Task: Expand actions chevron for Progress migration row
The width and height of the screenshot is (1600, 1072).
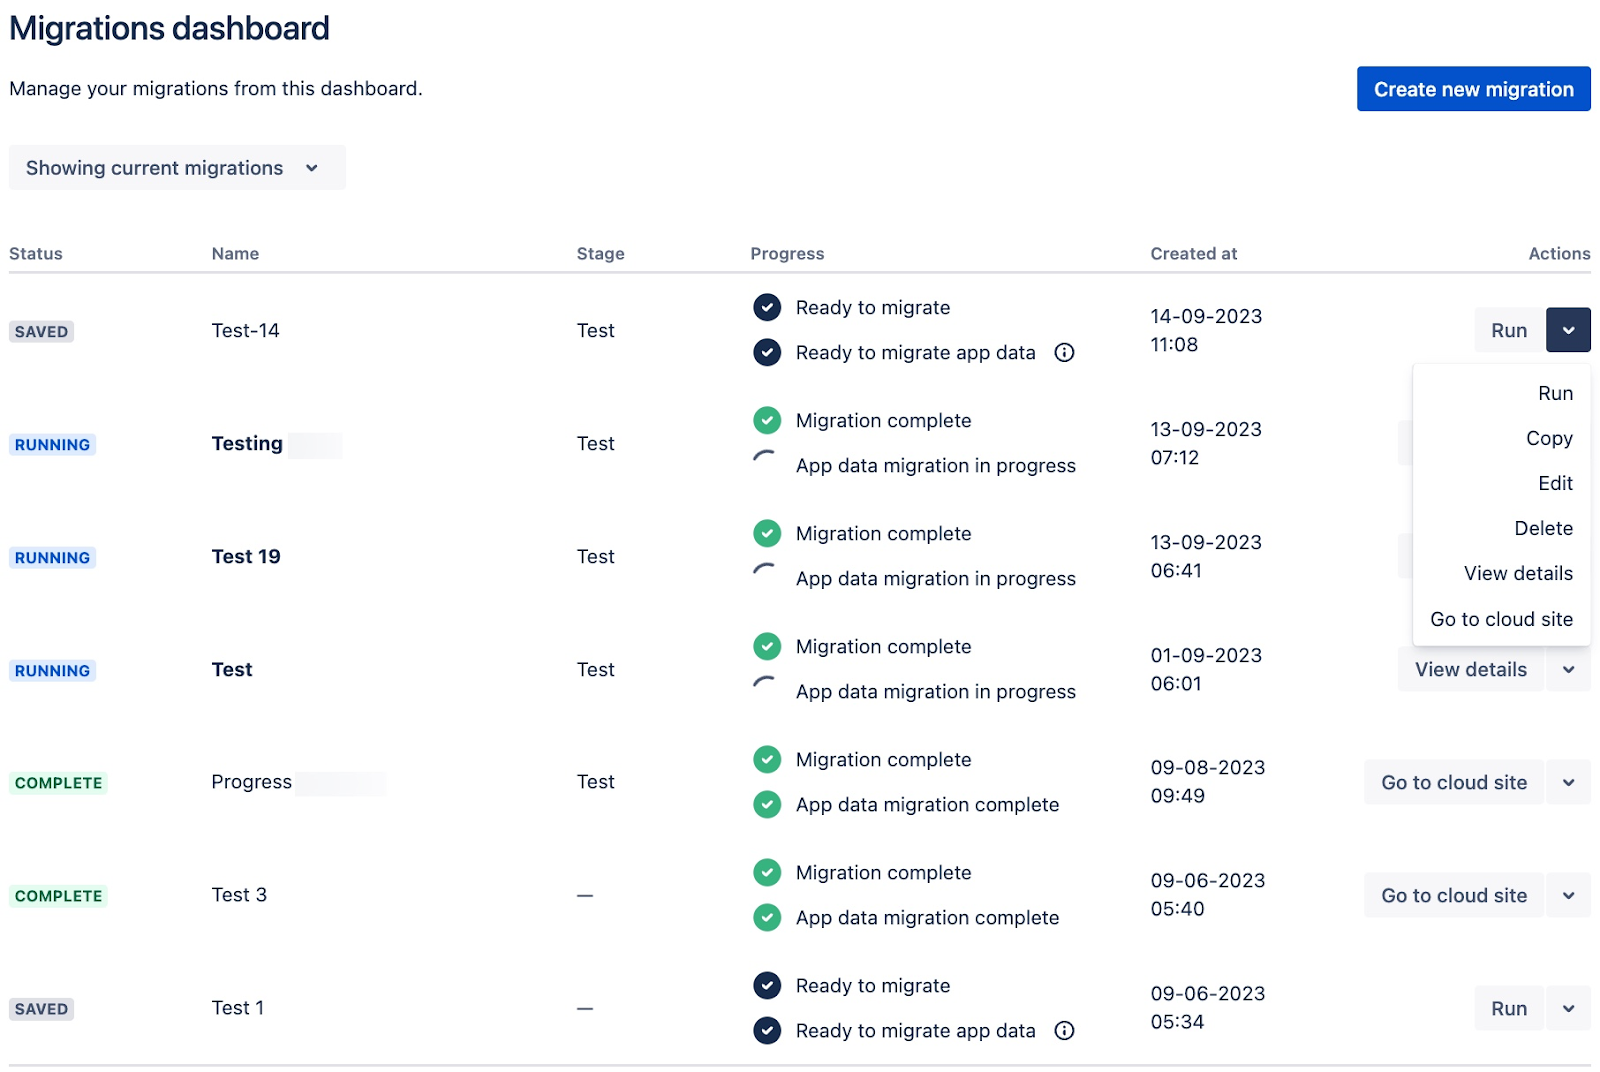Action: [1568, 782]
